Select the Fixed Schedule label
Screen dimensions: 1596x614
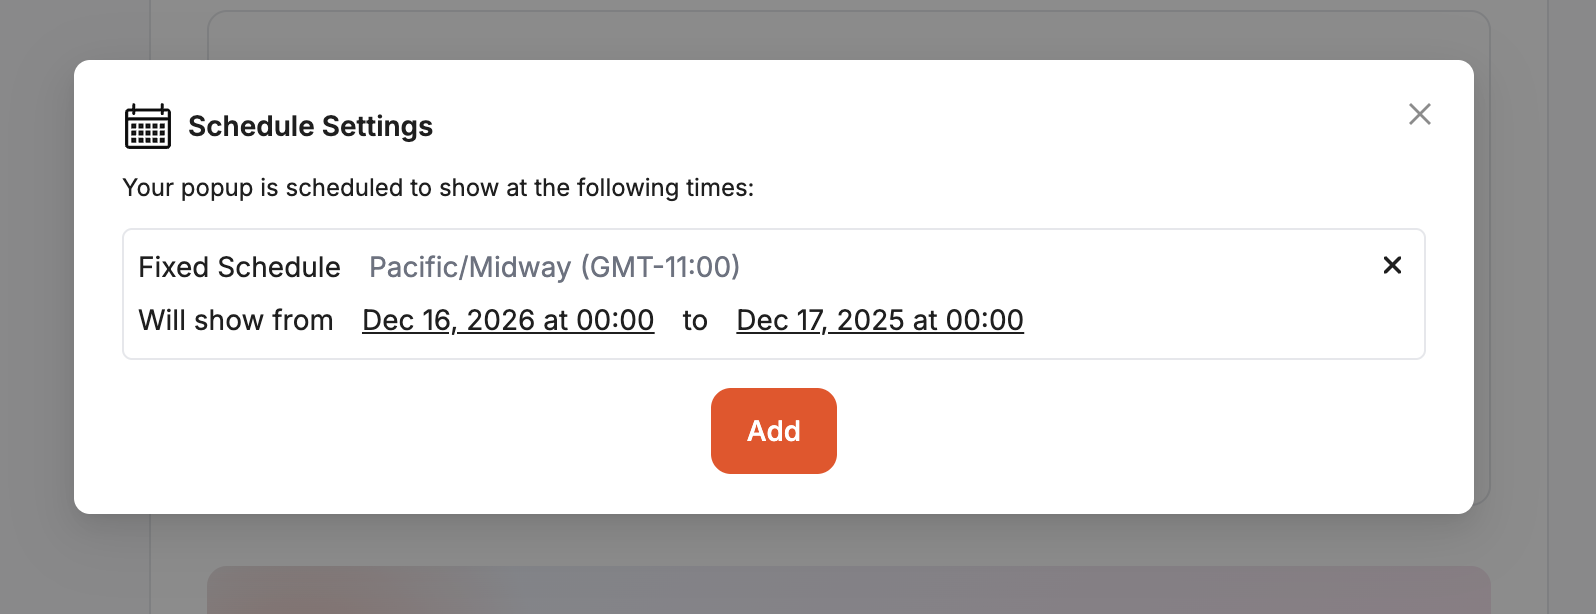click(x=240, y=267)
